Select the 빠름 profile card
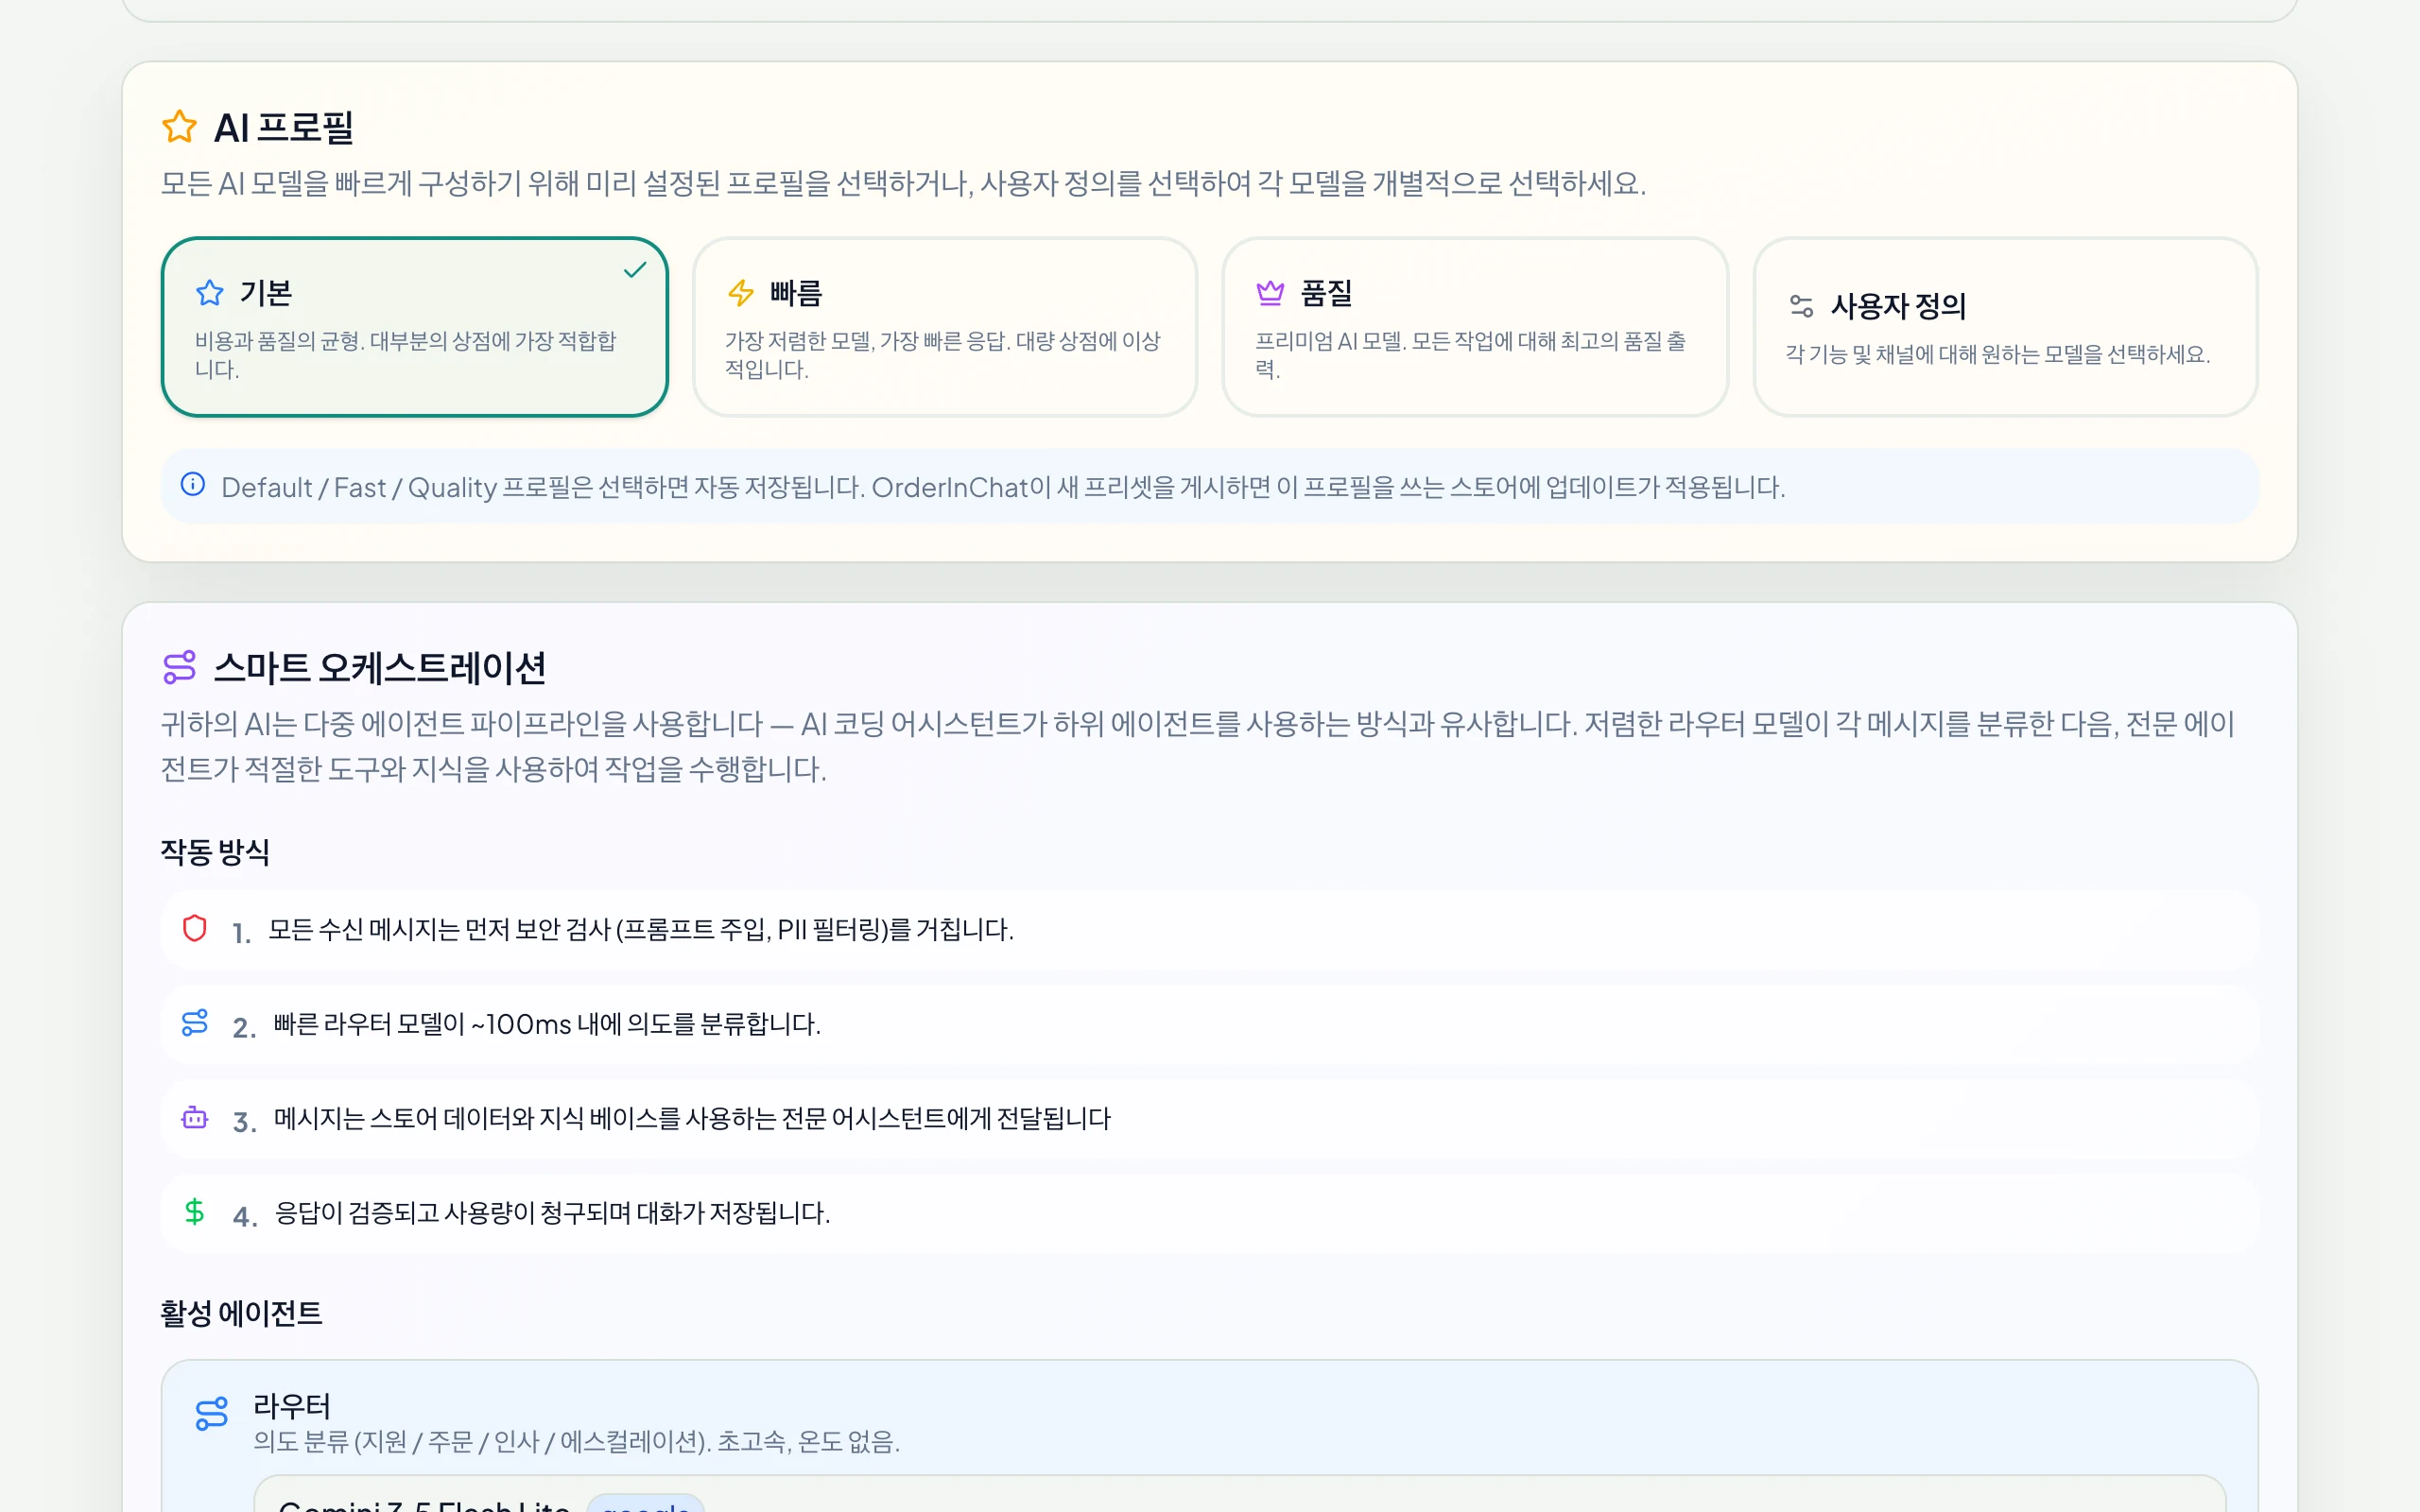Viewport: 2420px width, 1512px height. click(x=945, y=327)
